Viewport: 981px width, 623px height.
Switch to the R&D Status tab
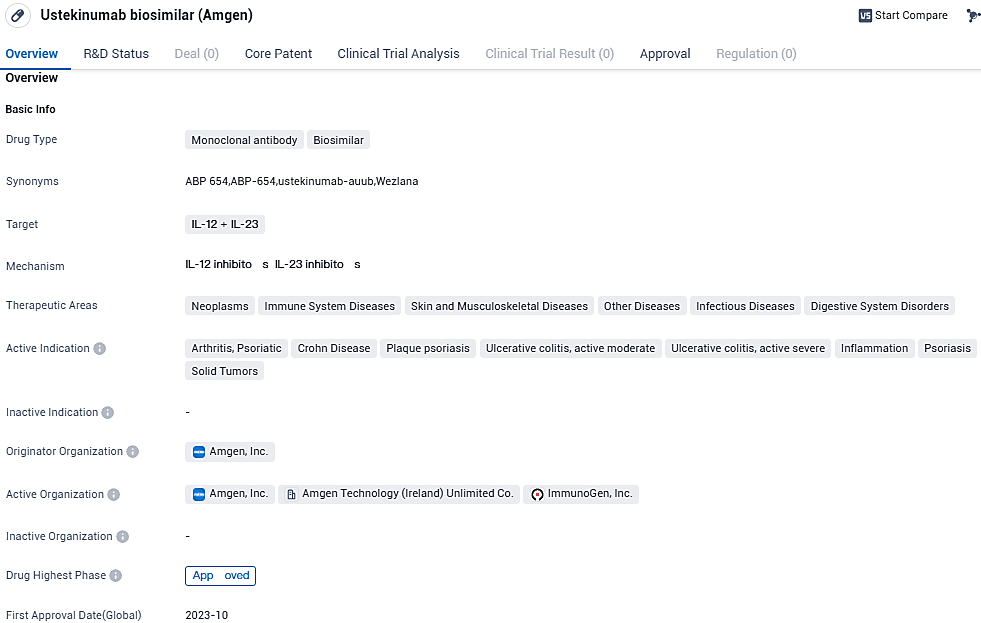coord(116,54)
